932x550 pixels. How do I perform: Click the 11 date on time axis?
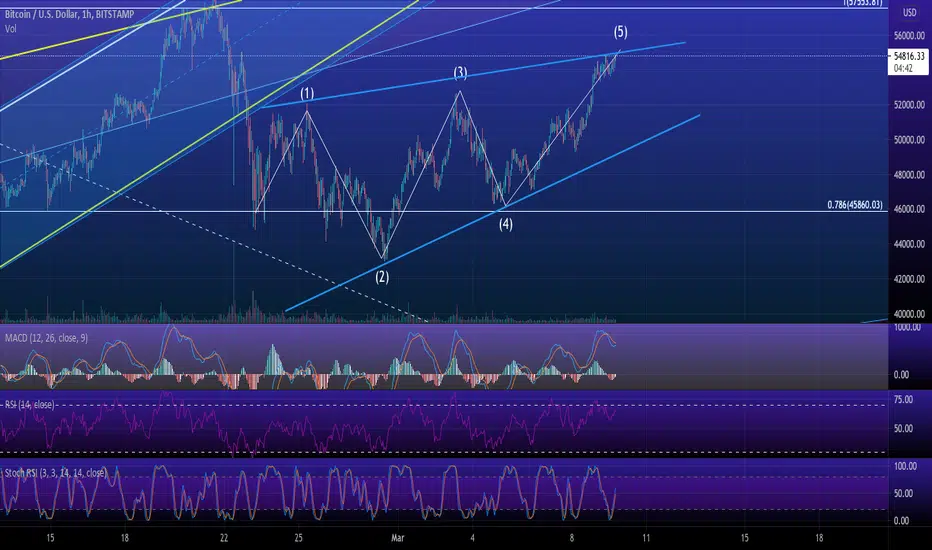(646, 538)
